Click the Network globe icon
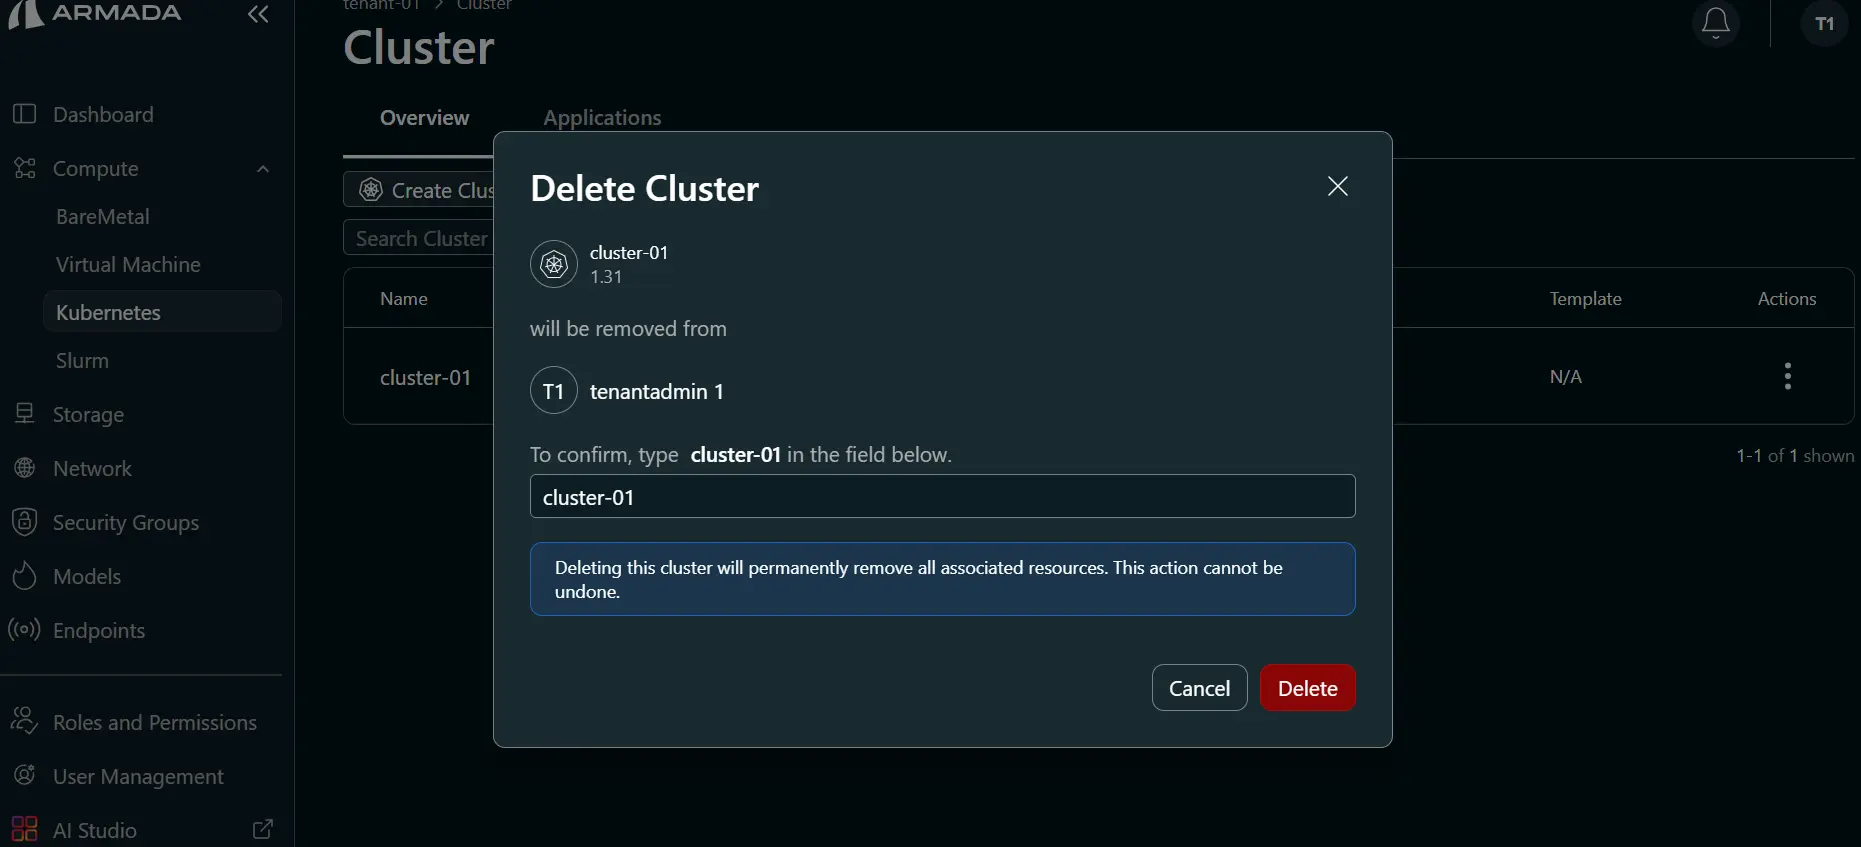1861x847 pixels. [x=25, y=468]
